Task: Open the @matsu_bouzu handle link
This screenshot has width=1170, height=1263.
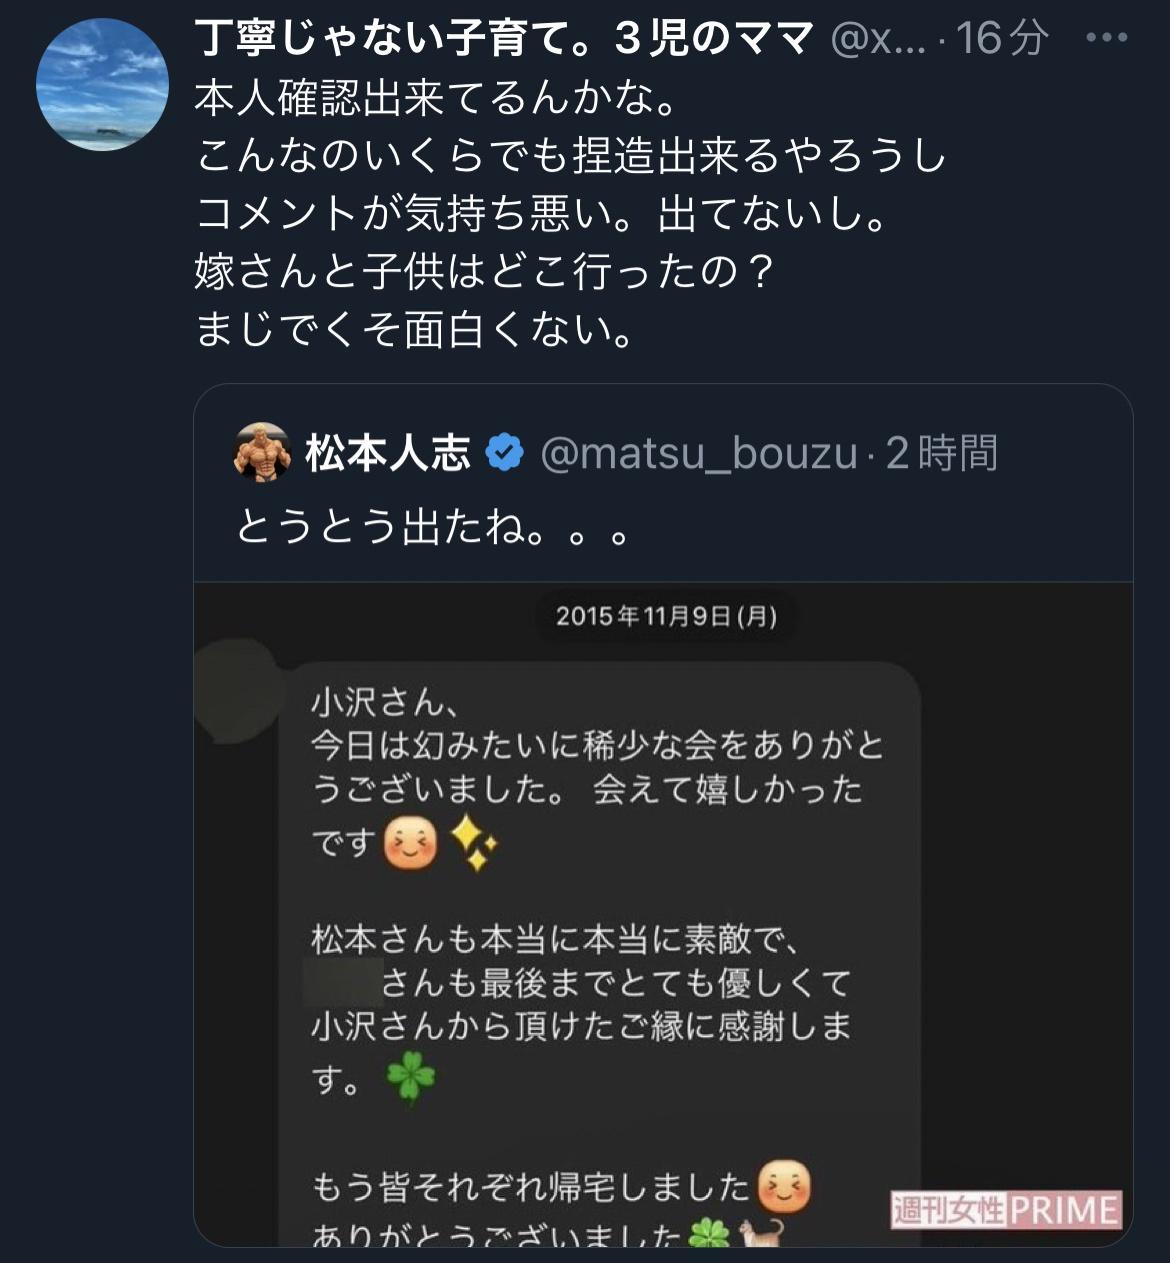Action: pos(699,454)
